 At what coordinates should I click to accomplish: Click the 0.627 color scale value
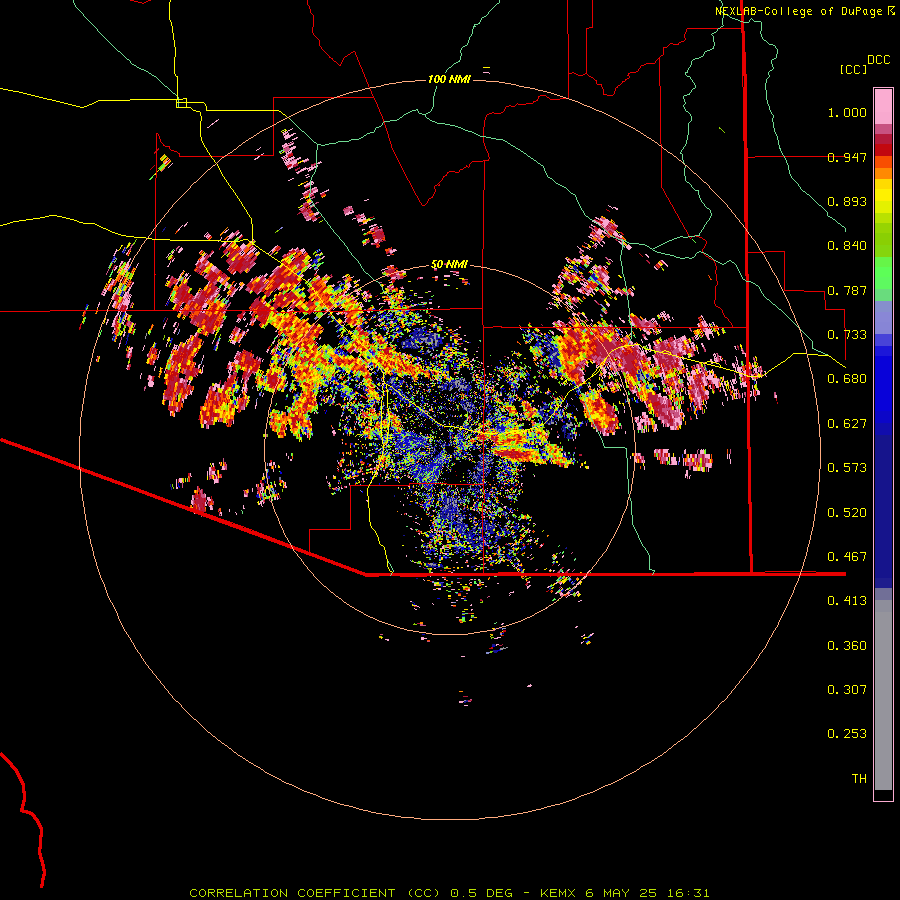click(847, 424)
